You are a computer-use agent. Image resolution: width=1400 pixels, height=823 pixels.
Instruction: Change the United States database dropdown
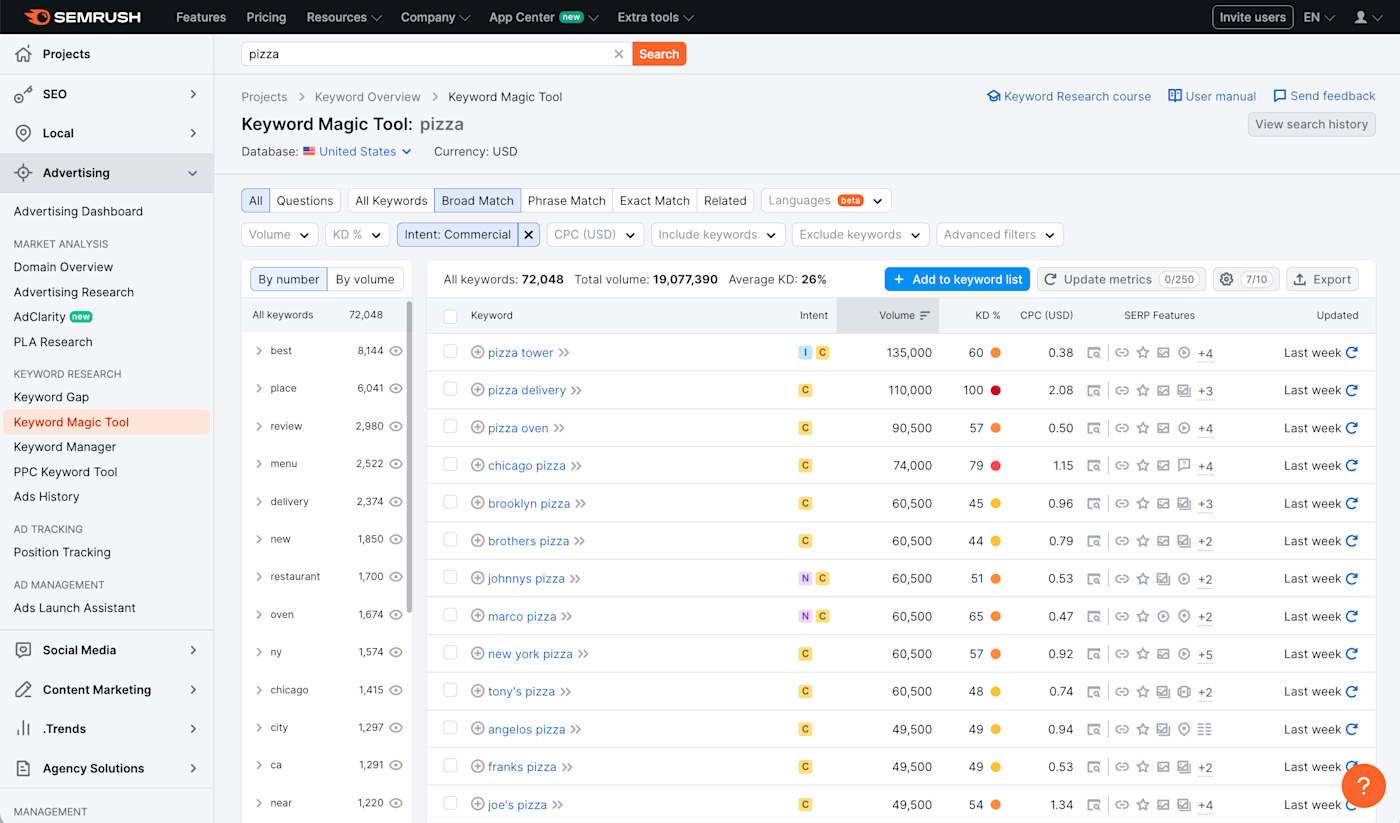tap(357, 152)
